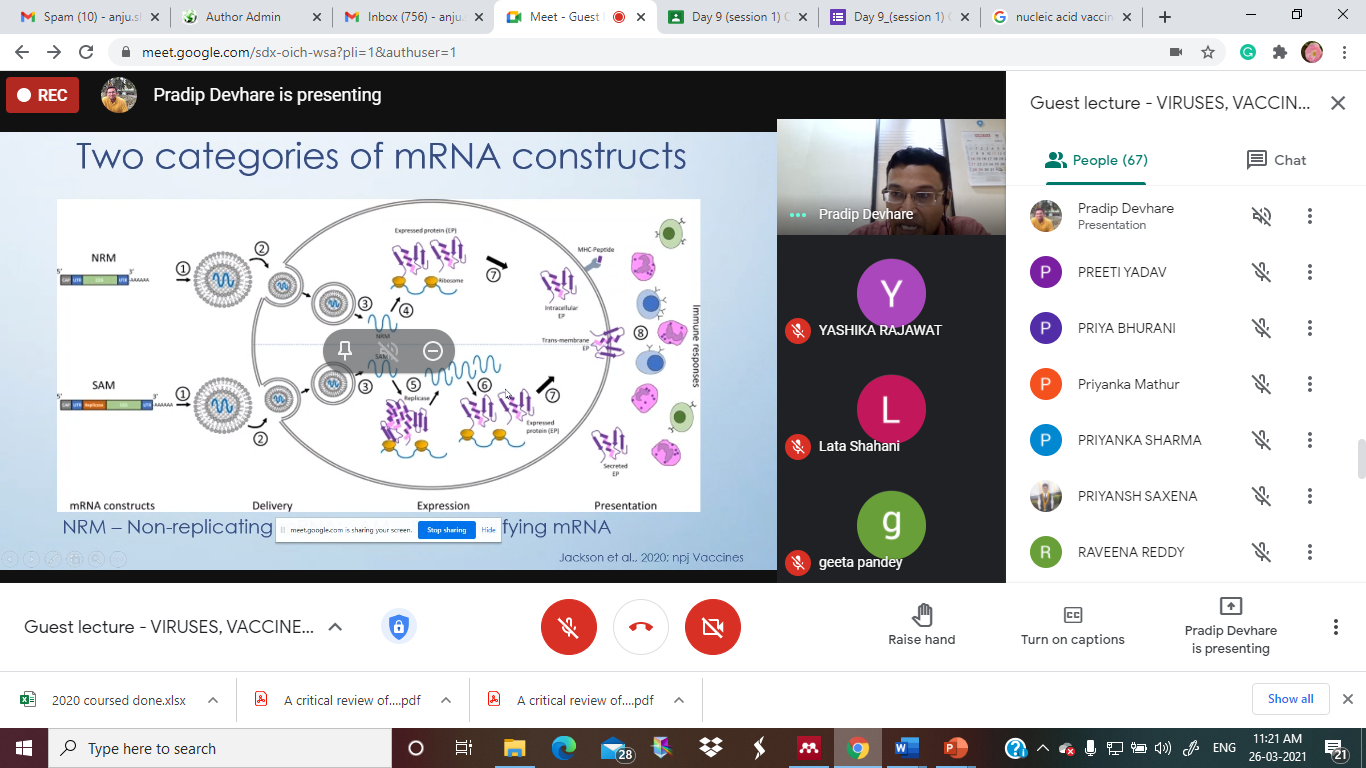Open more options three-dot menu in bottom bar
The width and height of the screenshot is (1366, 768).
(1335, 627)
